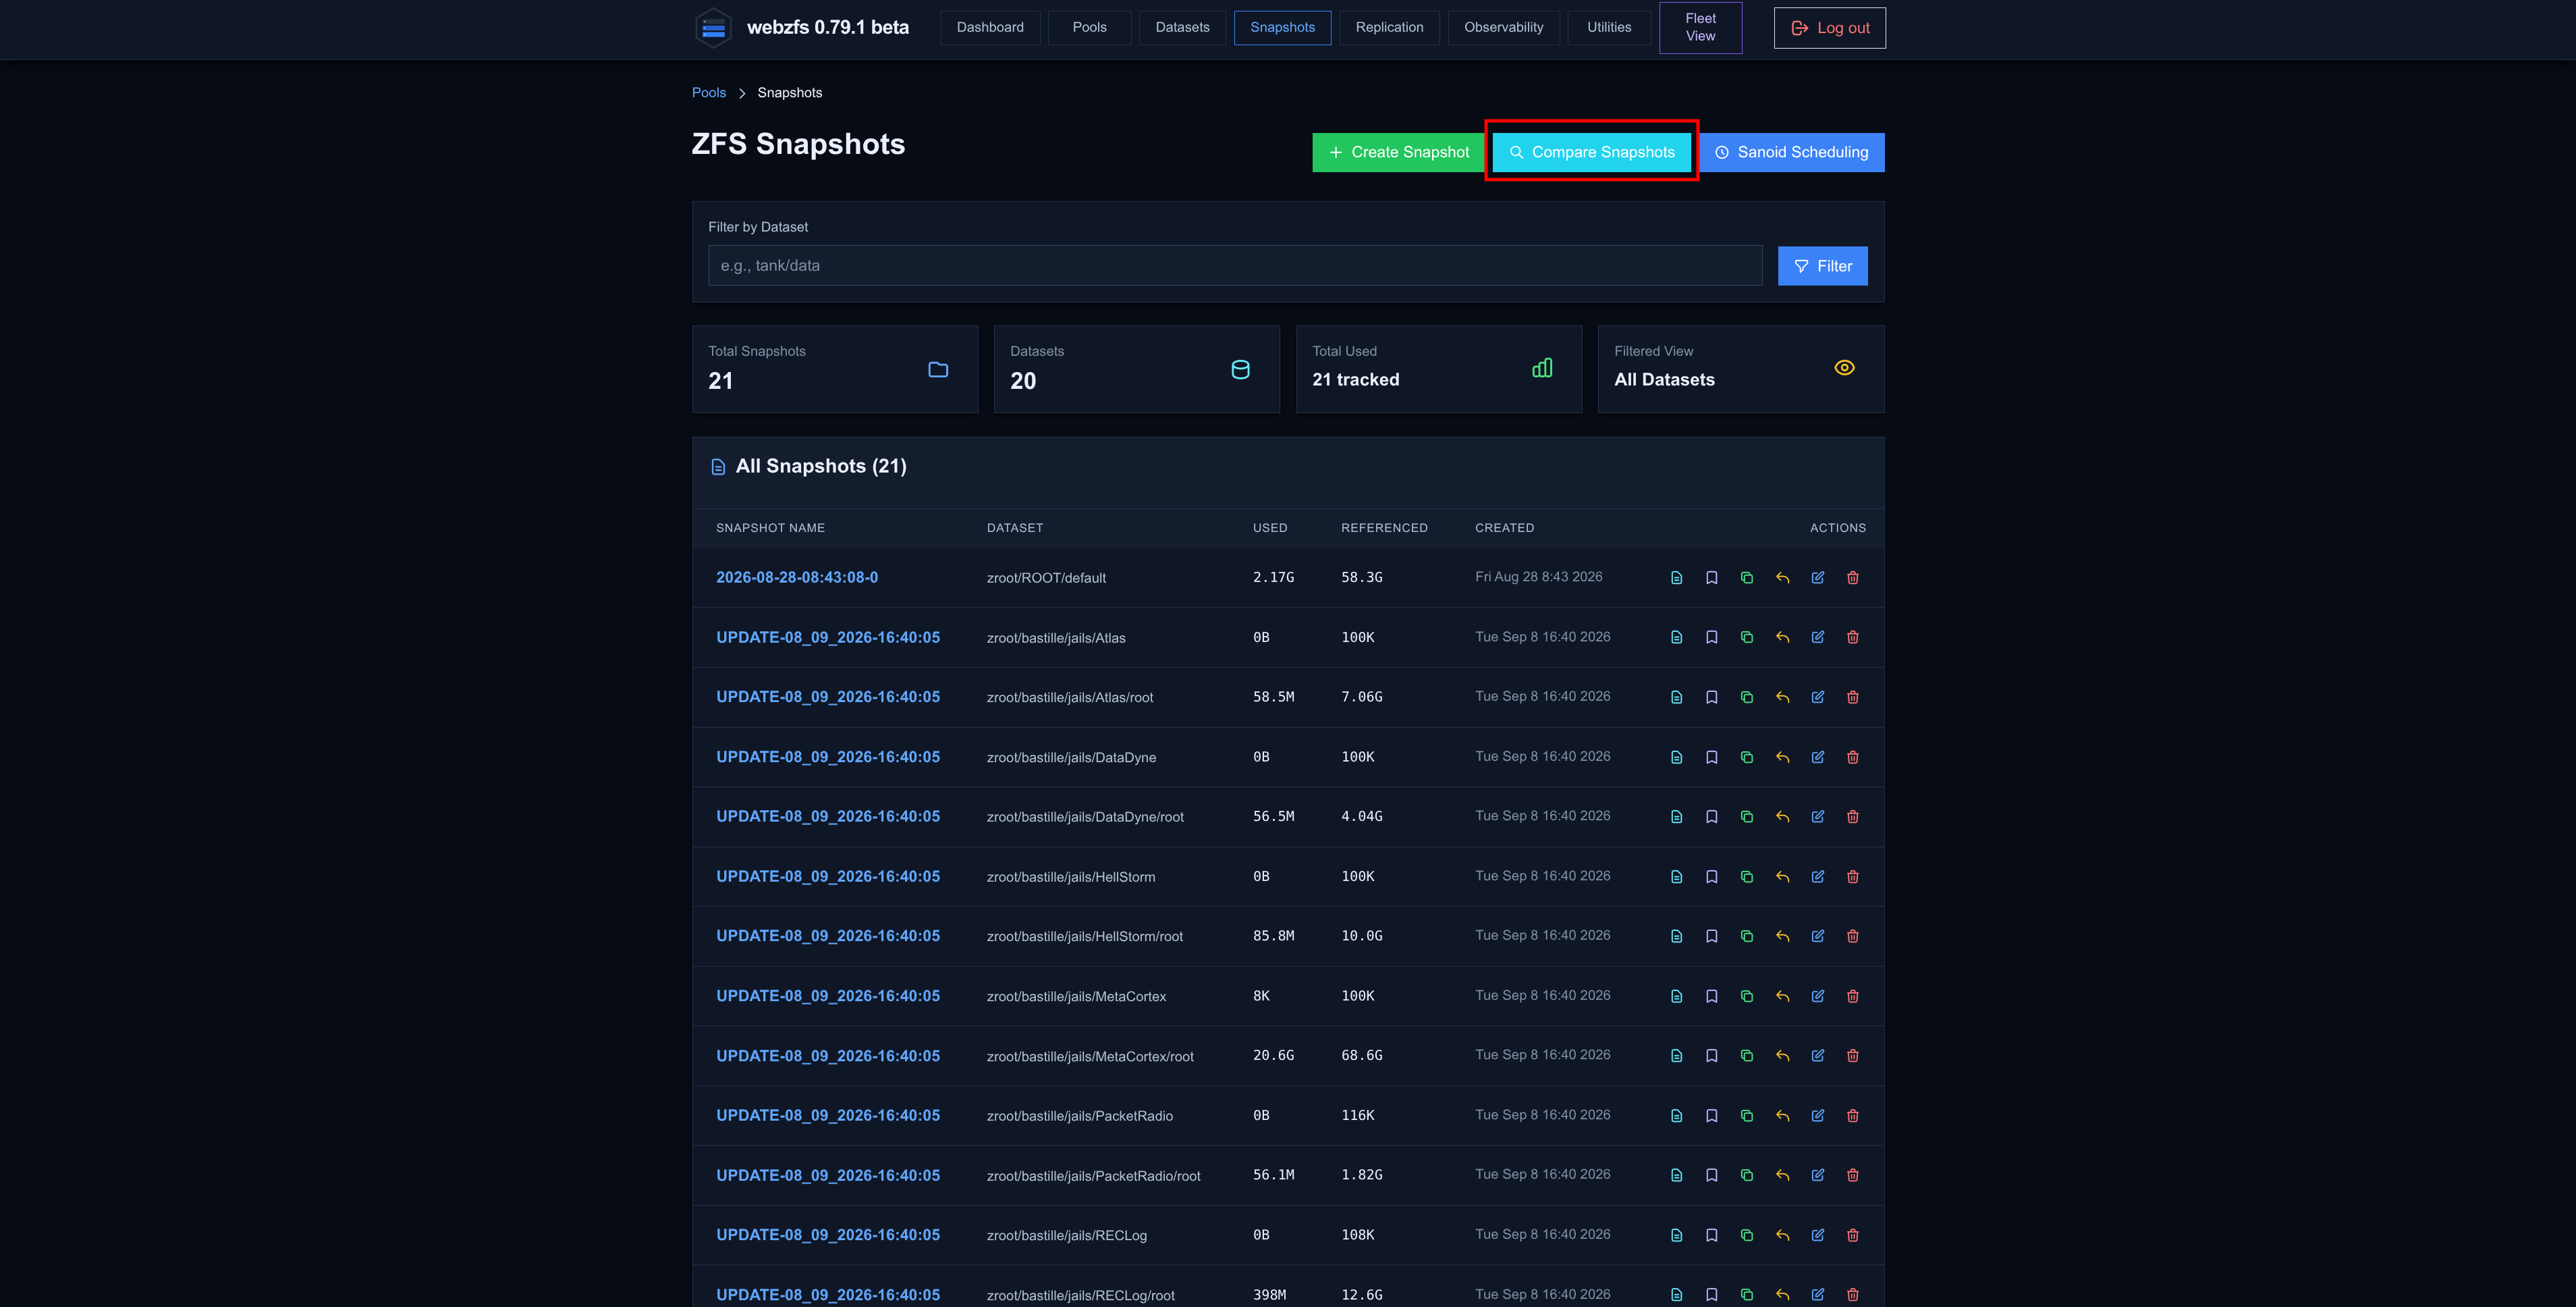Image resolution: width=2576 pixels, height=1307 pixels.
Task: View details document icon for DataDyne/root snapshot
Action: [x=1677, y=817]
